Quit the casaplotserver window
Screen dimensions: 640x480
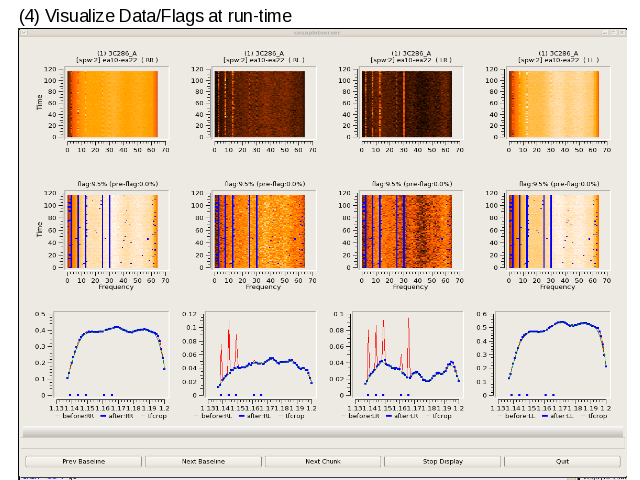(x=562, y=461)
